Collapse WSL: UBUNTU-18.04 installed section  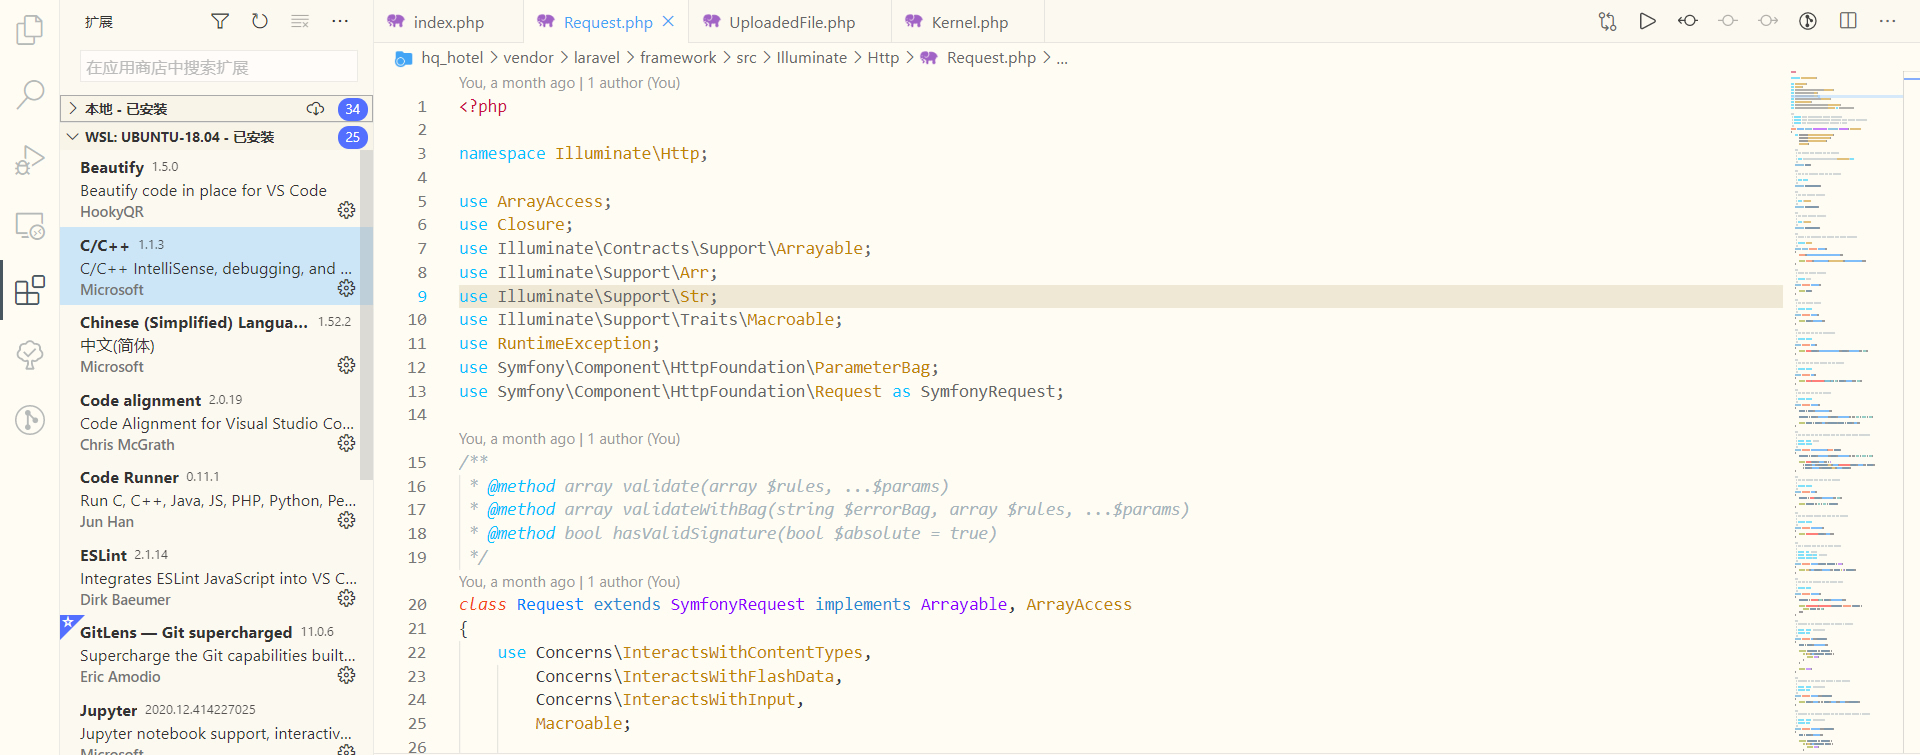coord(216,137)
